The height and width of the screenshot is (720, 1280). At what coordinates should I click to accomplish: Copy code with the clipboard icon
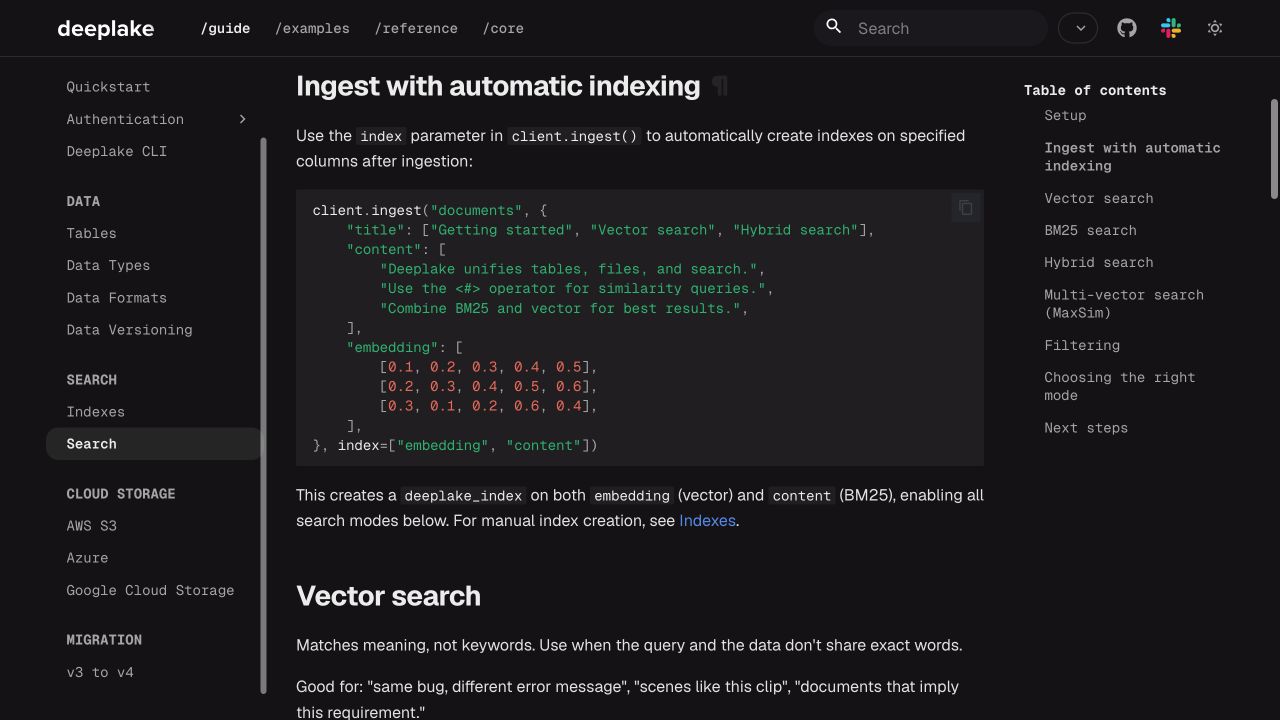coord(966,208)
